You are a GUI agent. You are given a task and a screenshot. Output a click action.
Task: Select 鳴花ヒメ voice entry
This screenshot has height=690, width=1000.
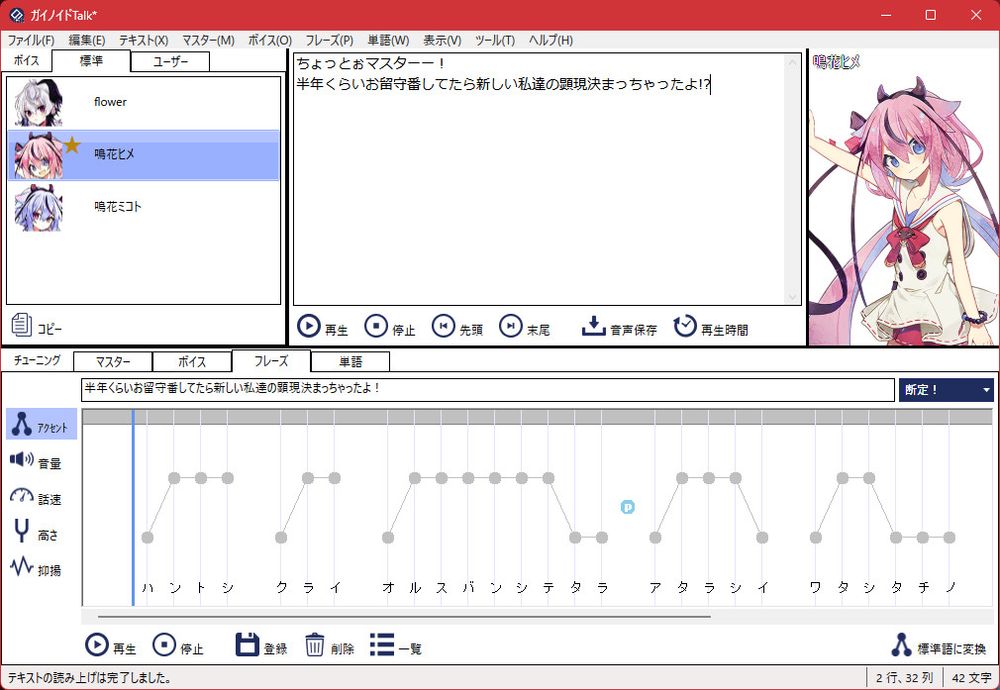click(x=143, y=155)
